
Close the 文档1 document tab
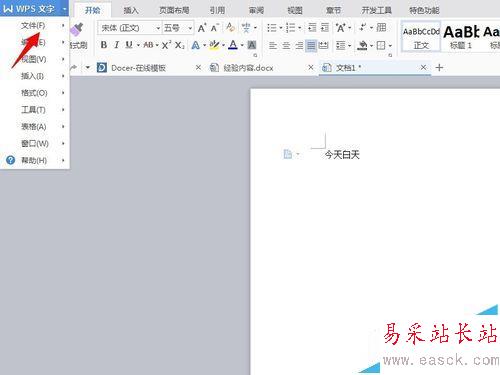[423, 68]
